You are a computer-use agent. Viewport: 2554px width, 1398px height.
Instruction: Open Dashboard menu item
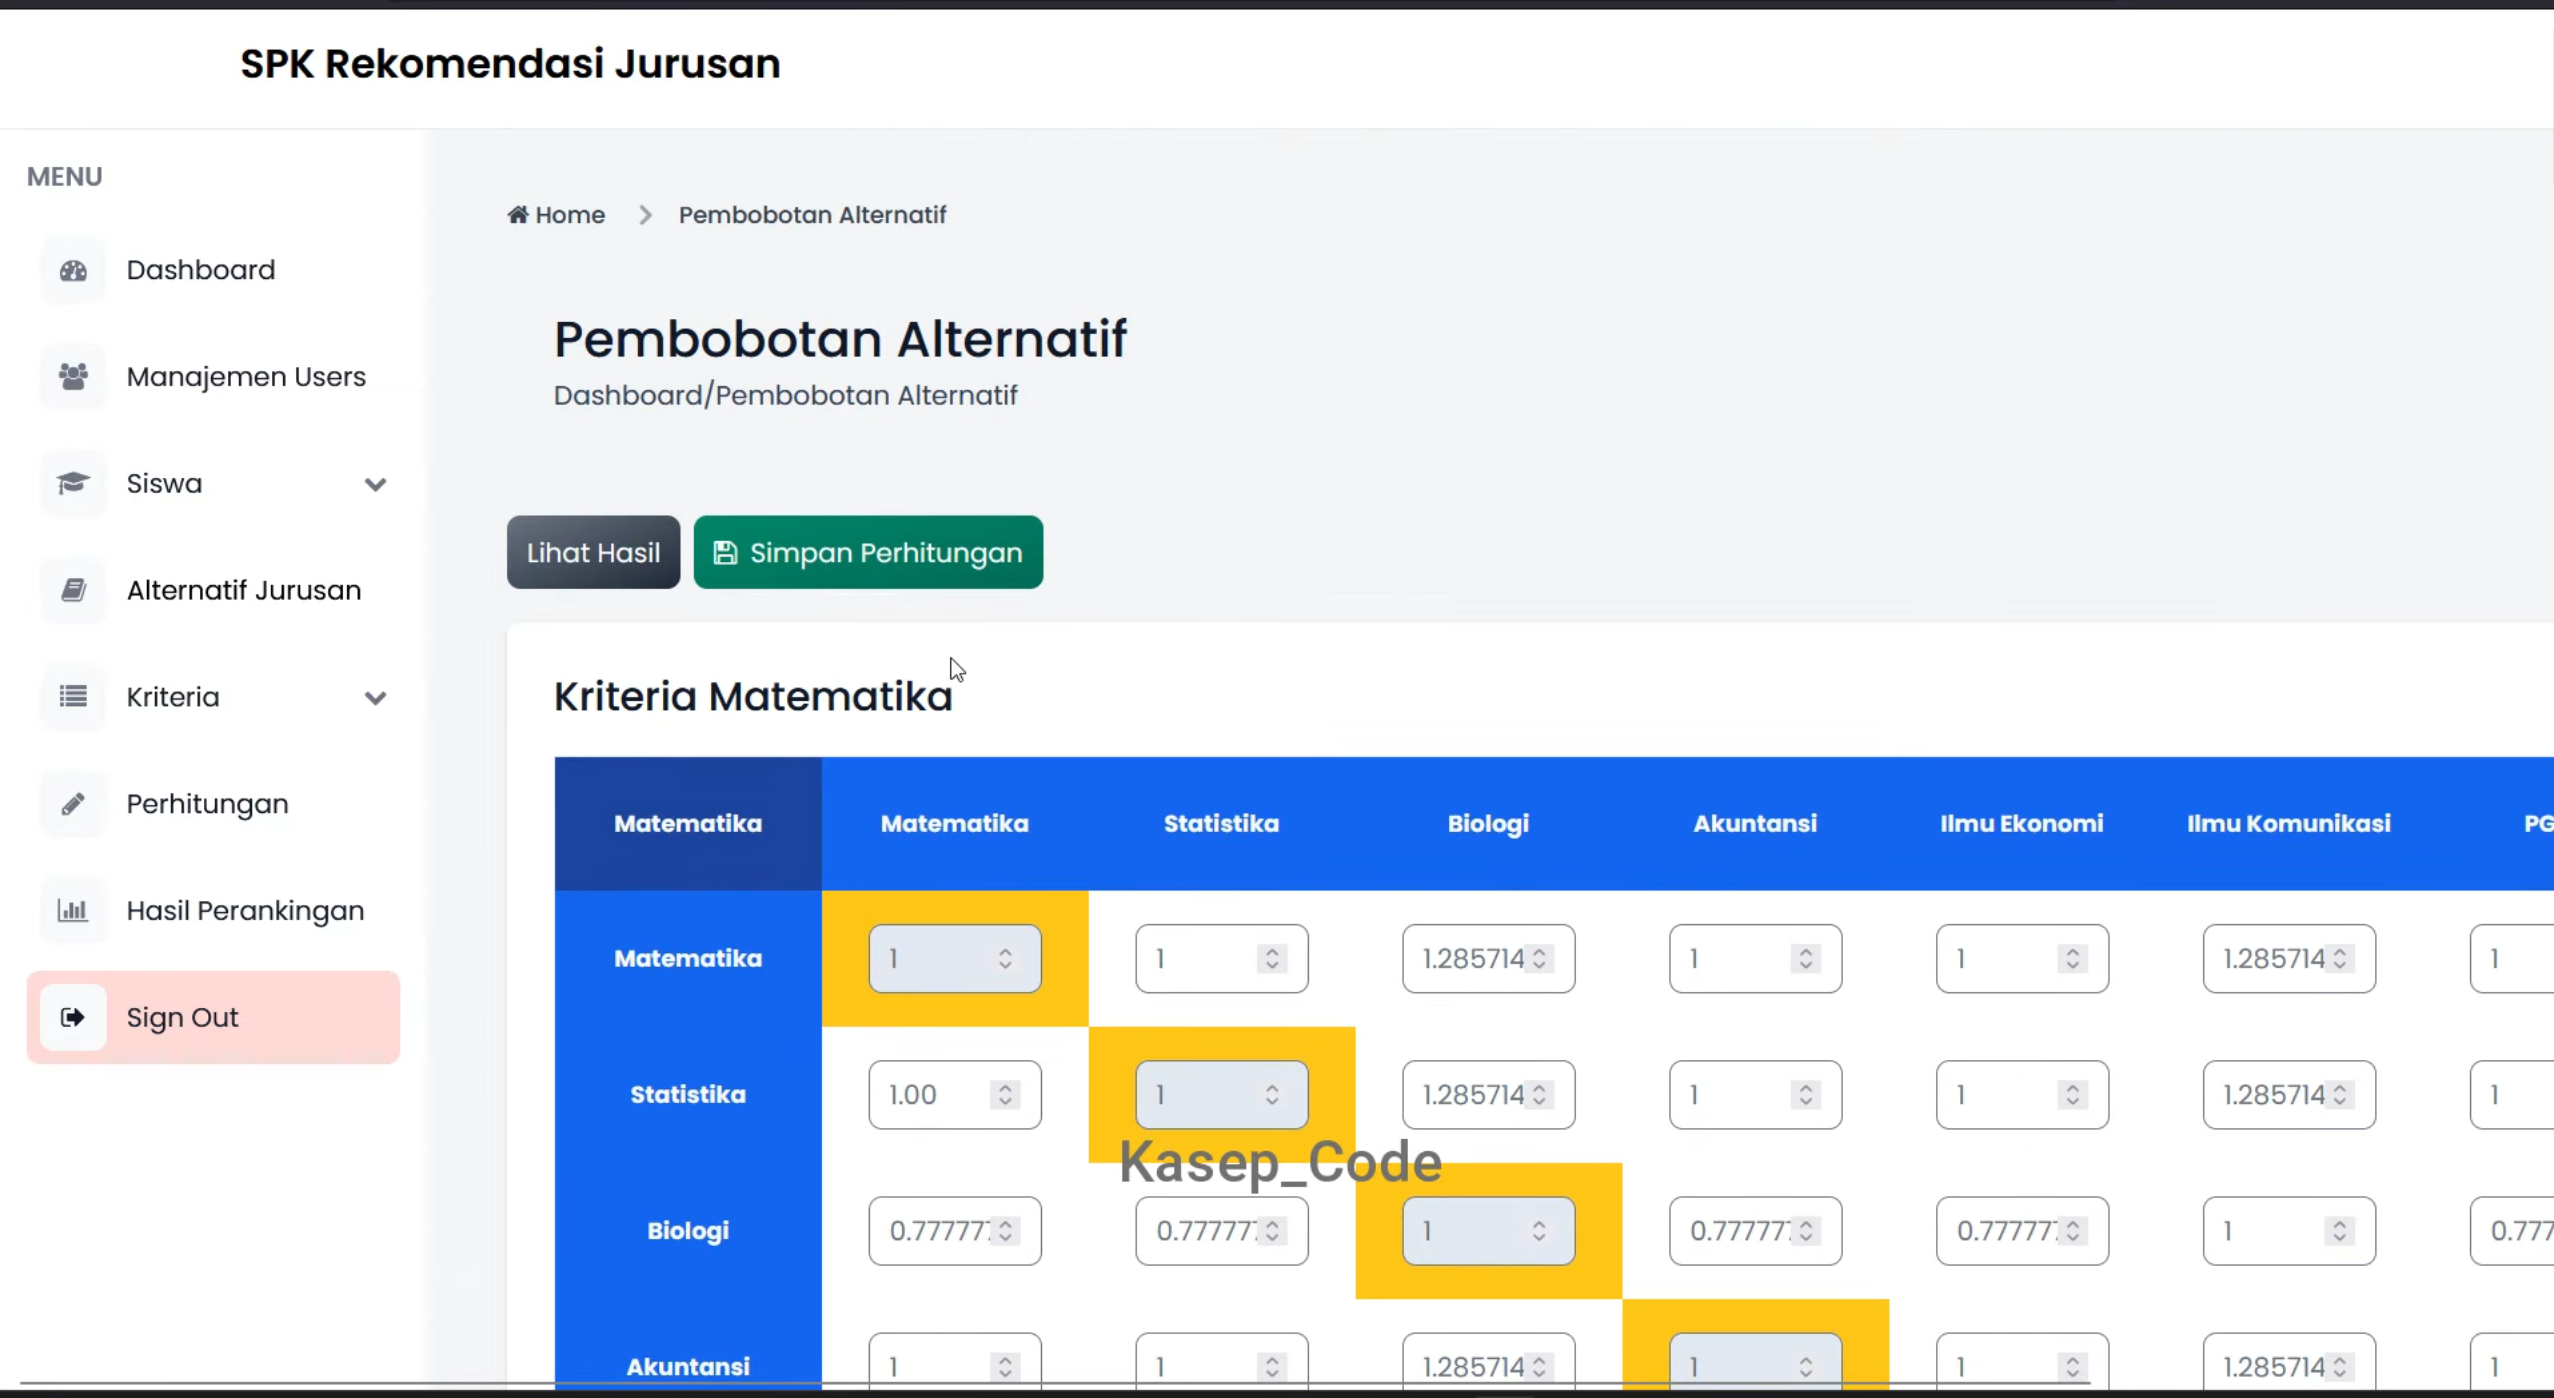tap(213, 270)
